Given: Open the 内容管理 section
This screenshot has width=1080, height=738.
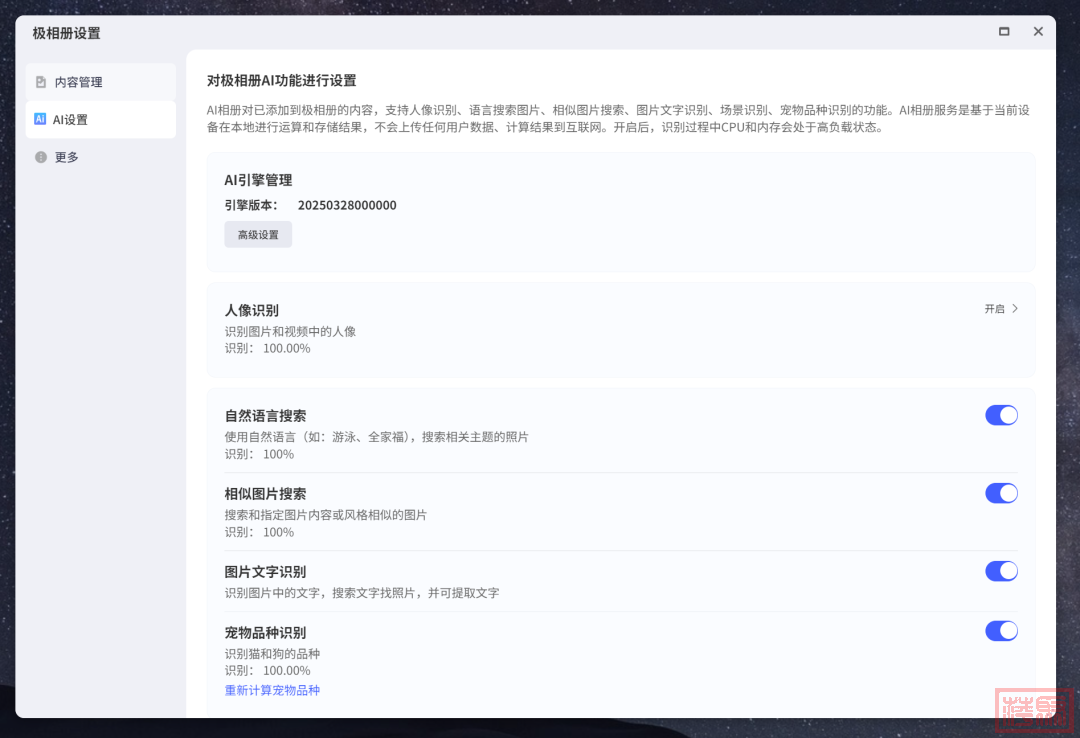Looking at the screenshot, I should pyautogui.click(x=101, y=82).
